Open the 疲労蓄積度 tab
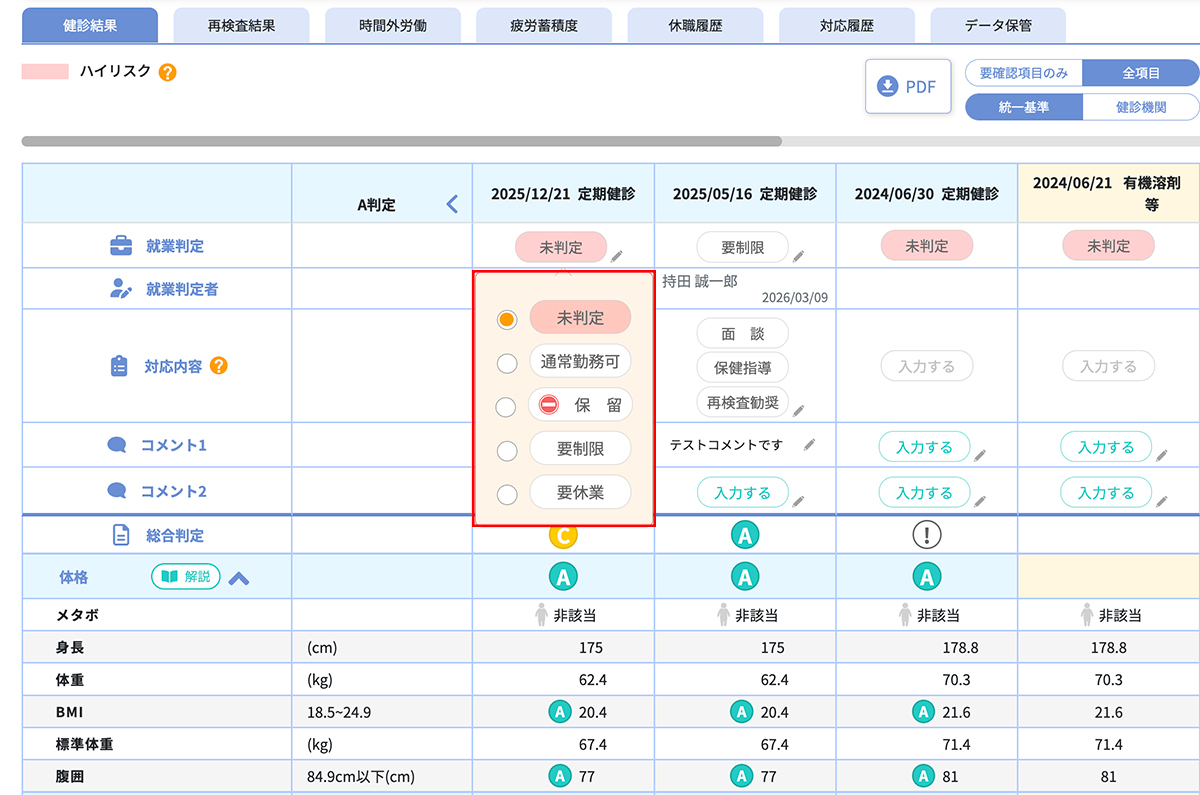 pyautogui.click(x=543, y=26)
